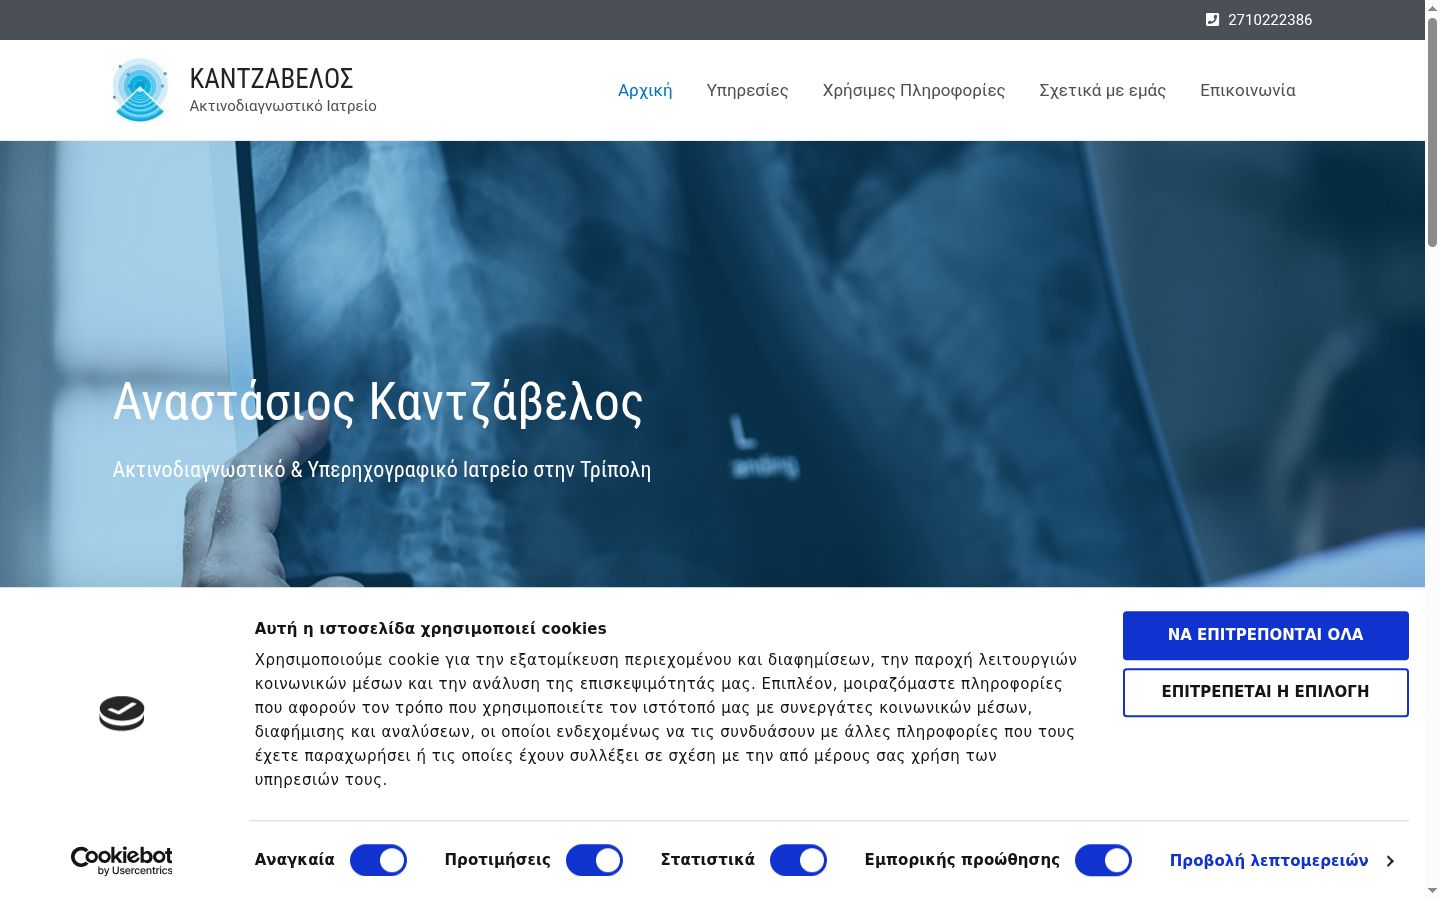Screen dimensions: 1440x900
Task: Open Cookiebot by Usercentrics logo link
Action: coord(121,861)
